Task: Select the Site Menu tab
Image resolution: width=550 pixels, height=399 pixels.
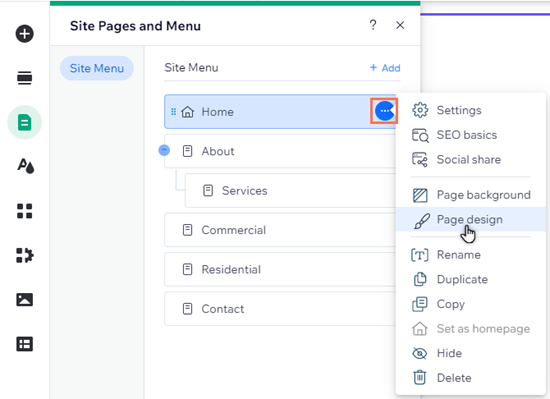Action: point(97,68)
